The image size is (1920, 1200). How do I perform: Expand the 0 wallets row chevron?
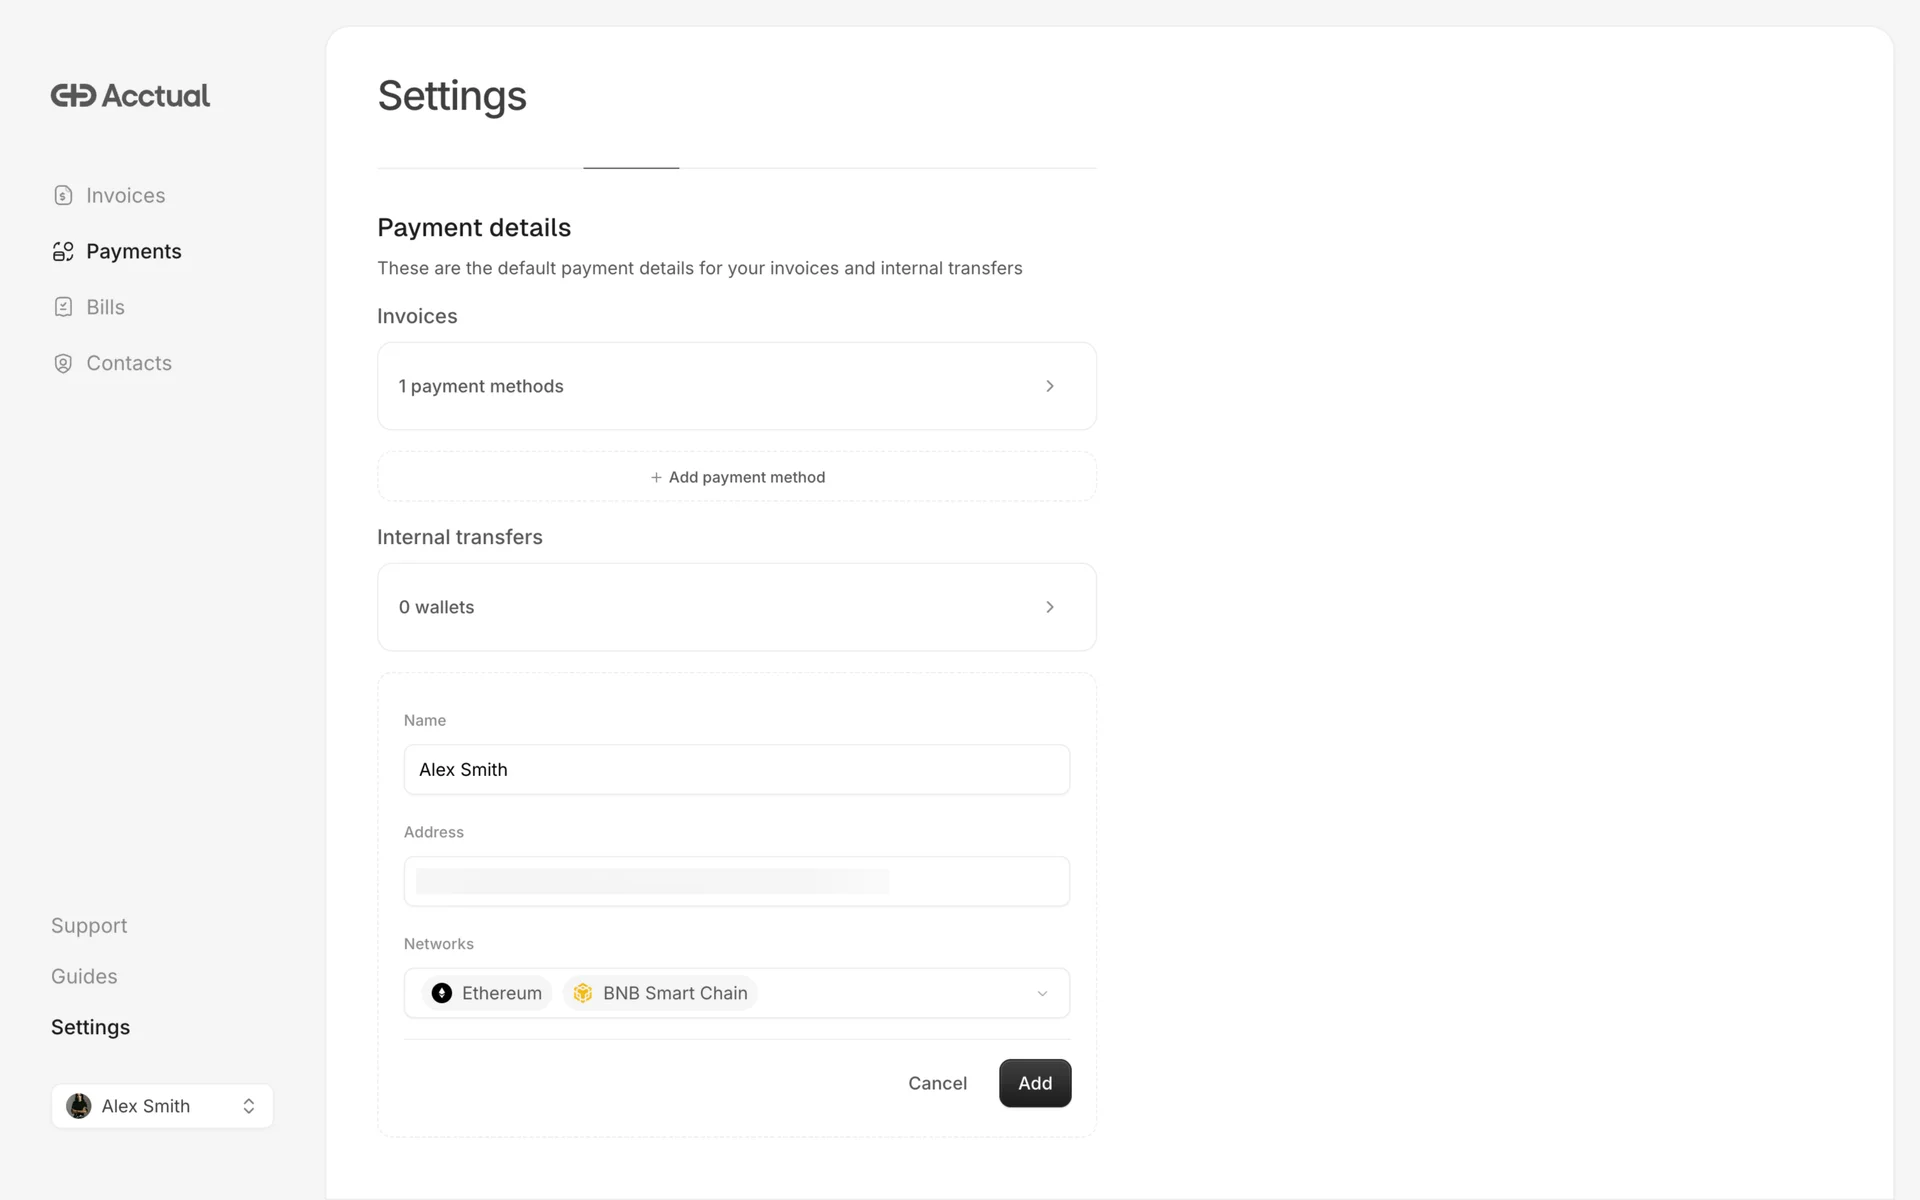1049,607
